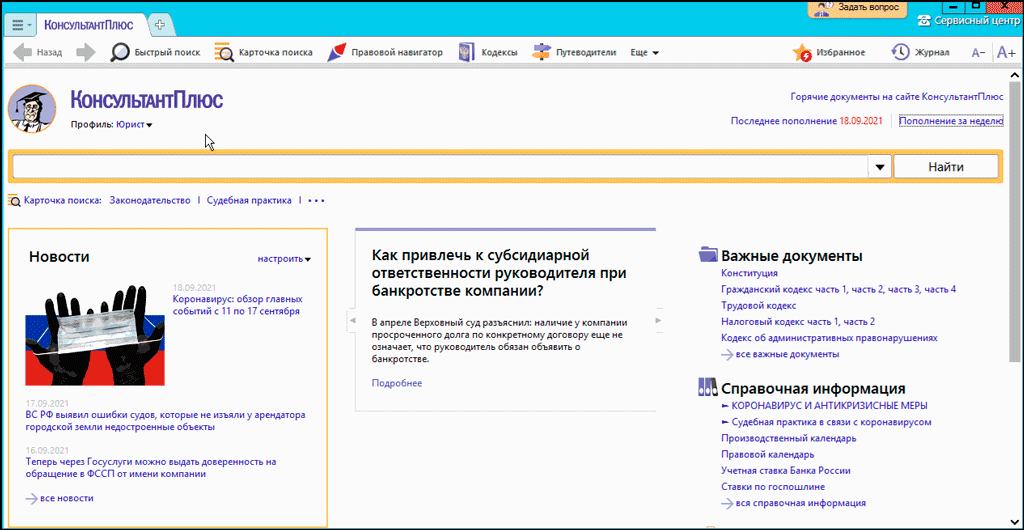Click Service Center phone icon
The height and width of the screenshot is (530, 1024).
click(923, 20)
